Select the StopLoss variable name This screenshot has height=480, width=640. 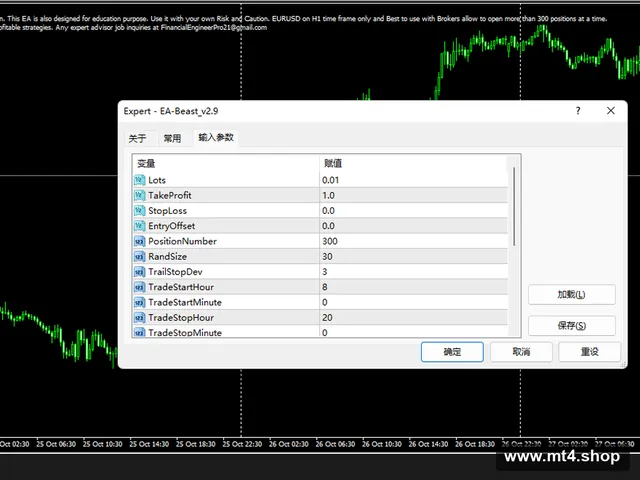(x=167, y=211)
